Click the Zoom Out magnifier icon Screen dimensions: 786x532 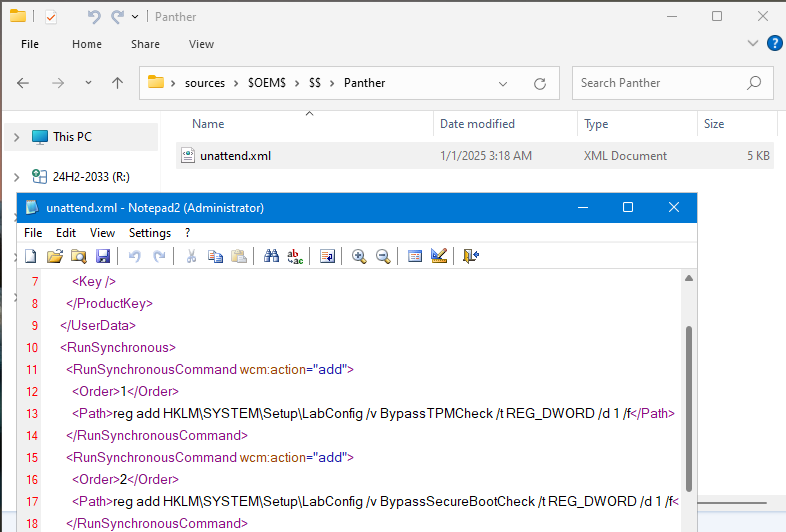click(383, 256)
